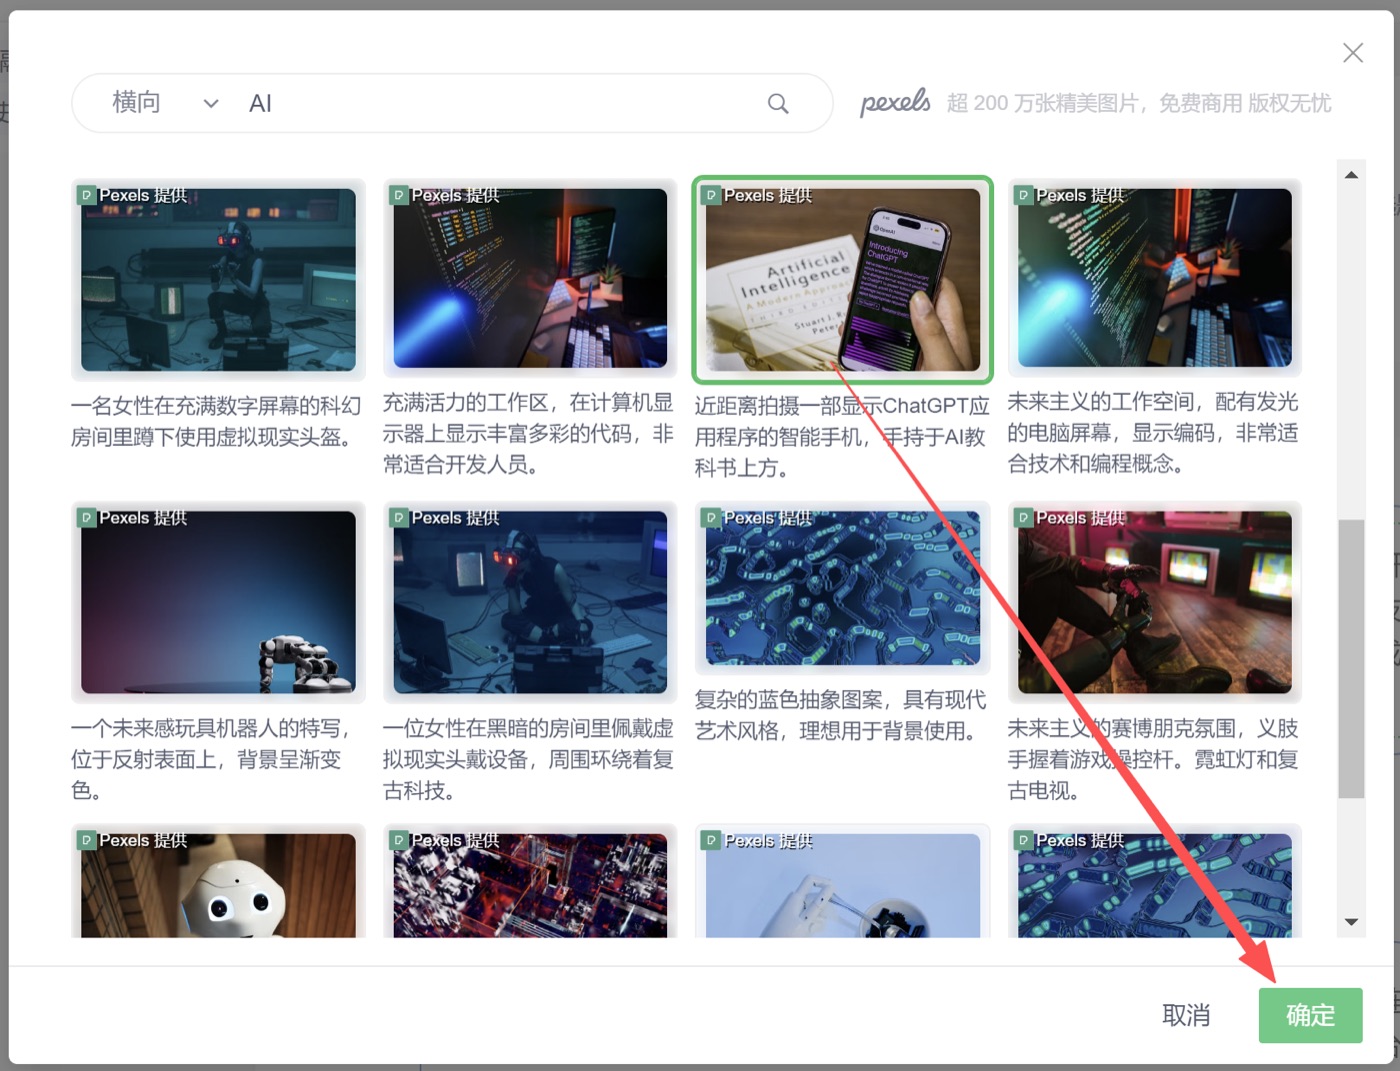Click the scrollbar down arrow
The height and width of the screenshot is (1071, 1400).
[1351, 922]
